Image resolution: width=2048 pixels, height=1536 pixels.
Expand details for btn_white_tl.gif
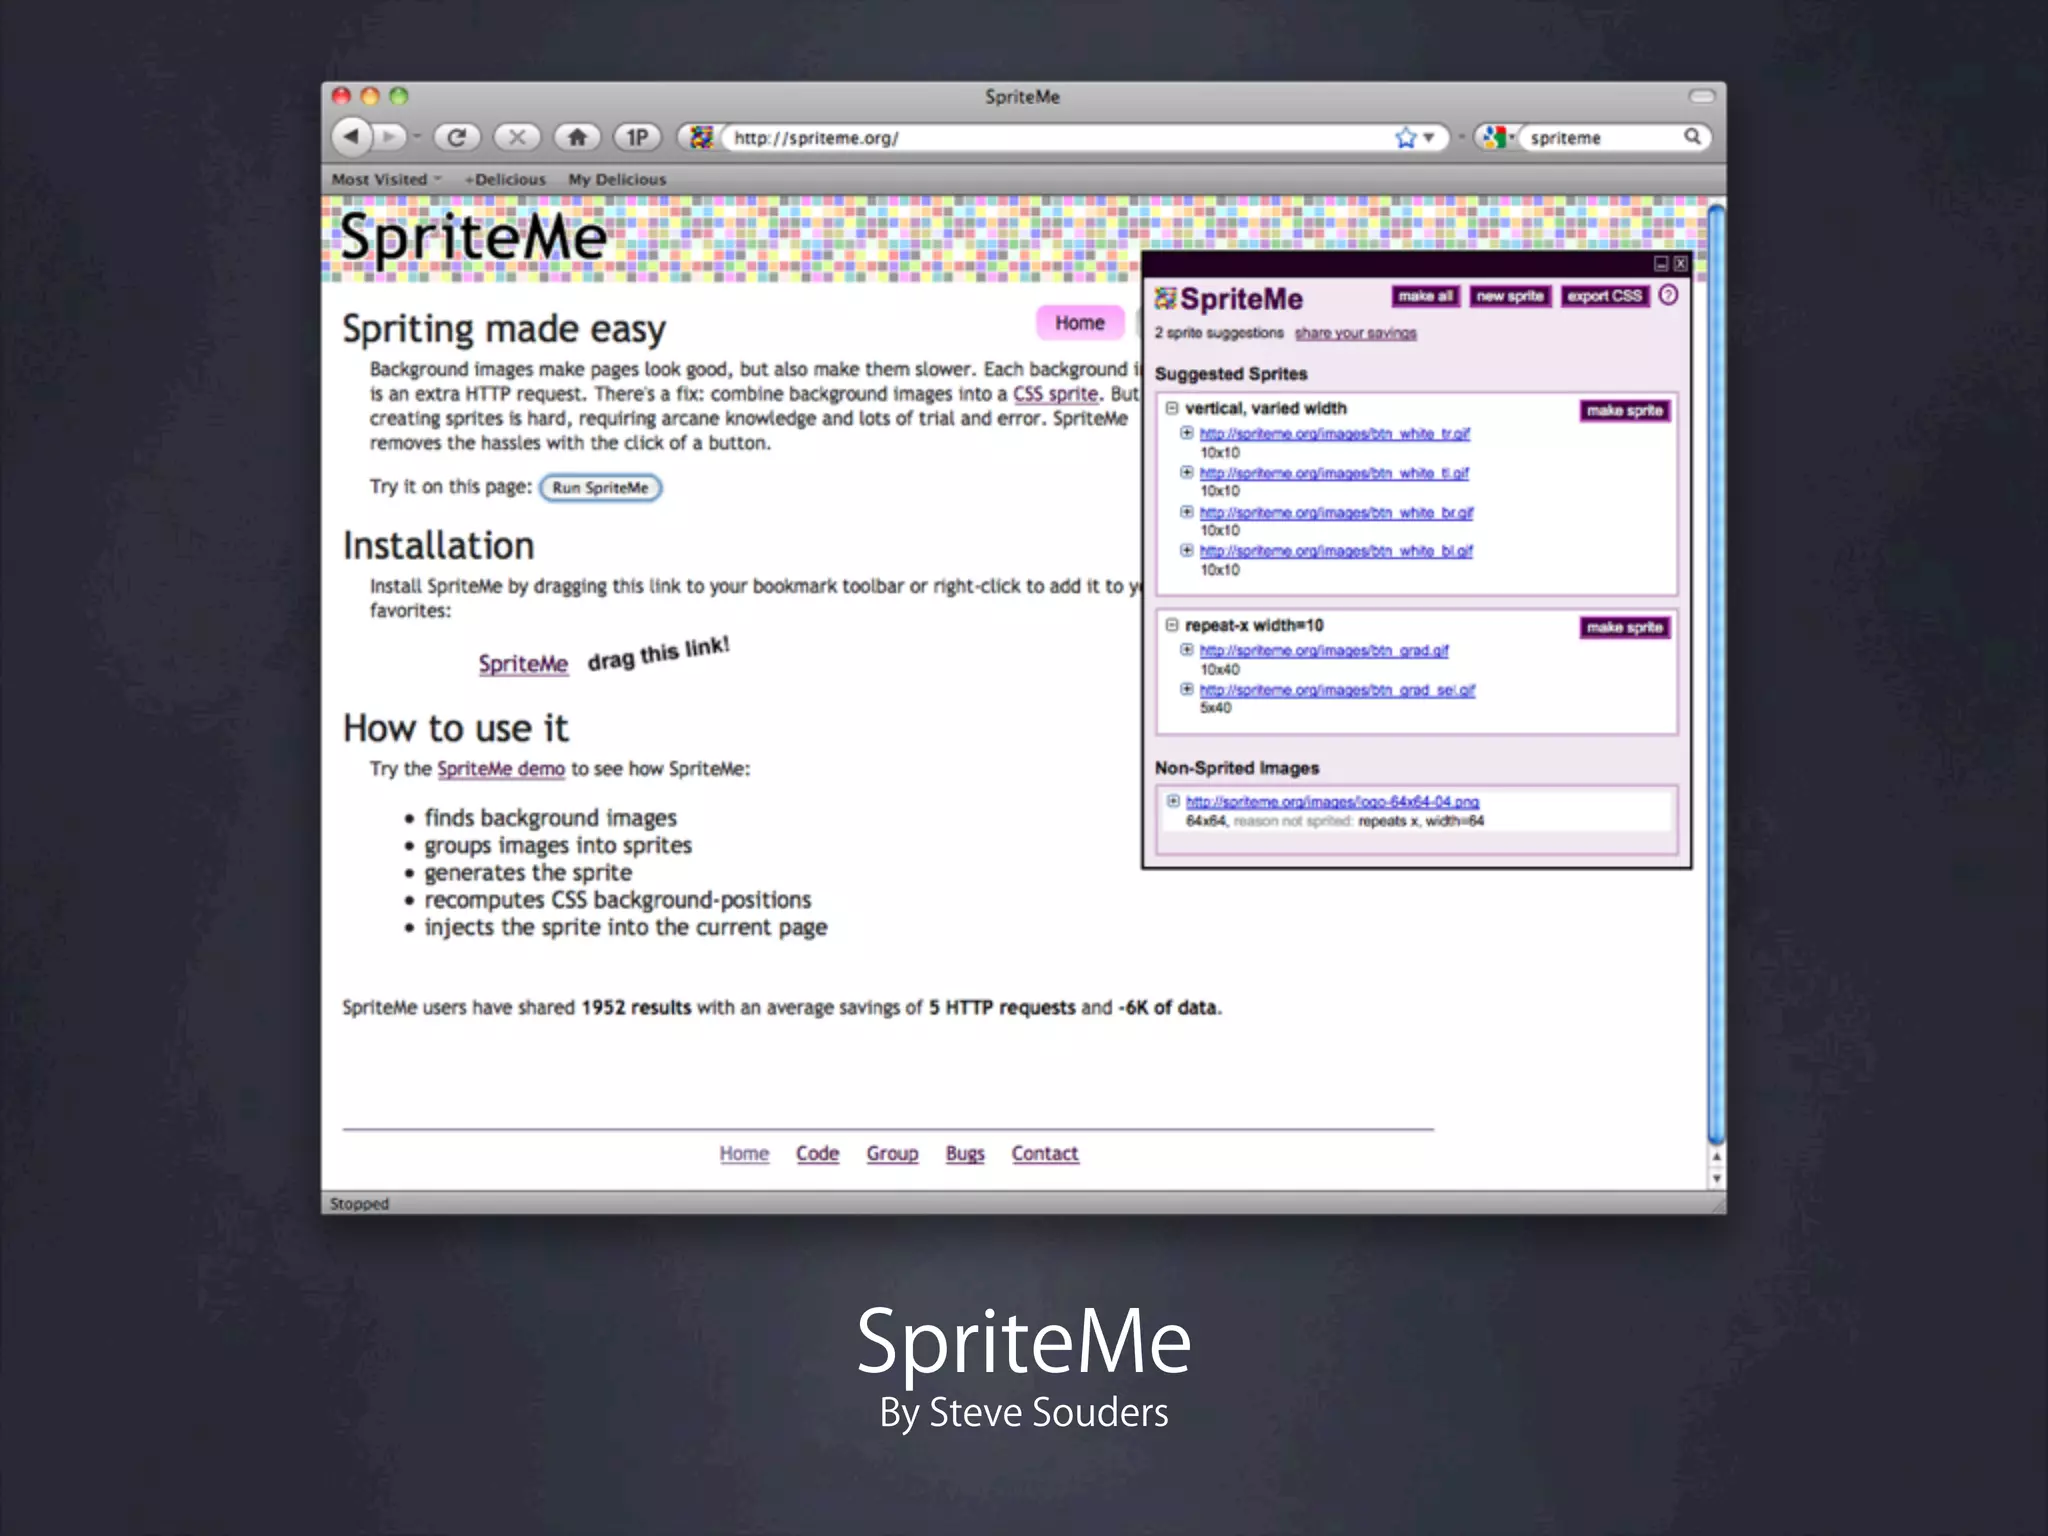pyautogui.click(x=1186, y=472)
